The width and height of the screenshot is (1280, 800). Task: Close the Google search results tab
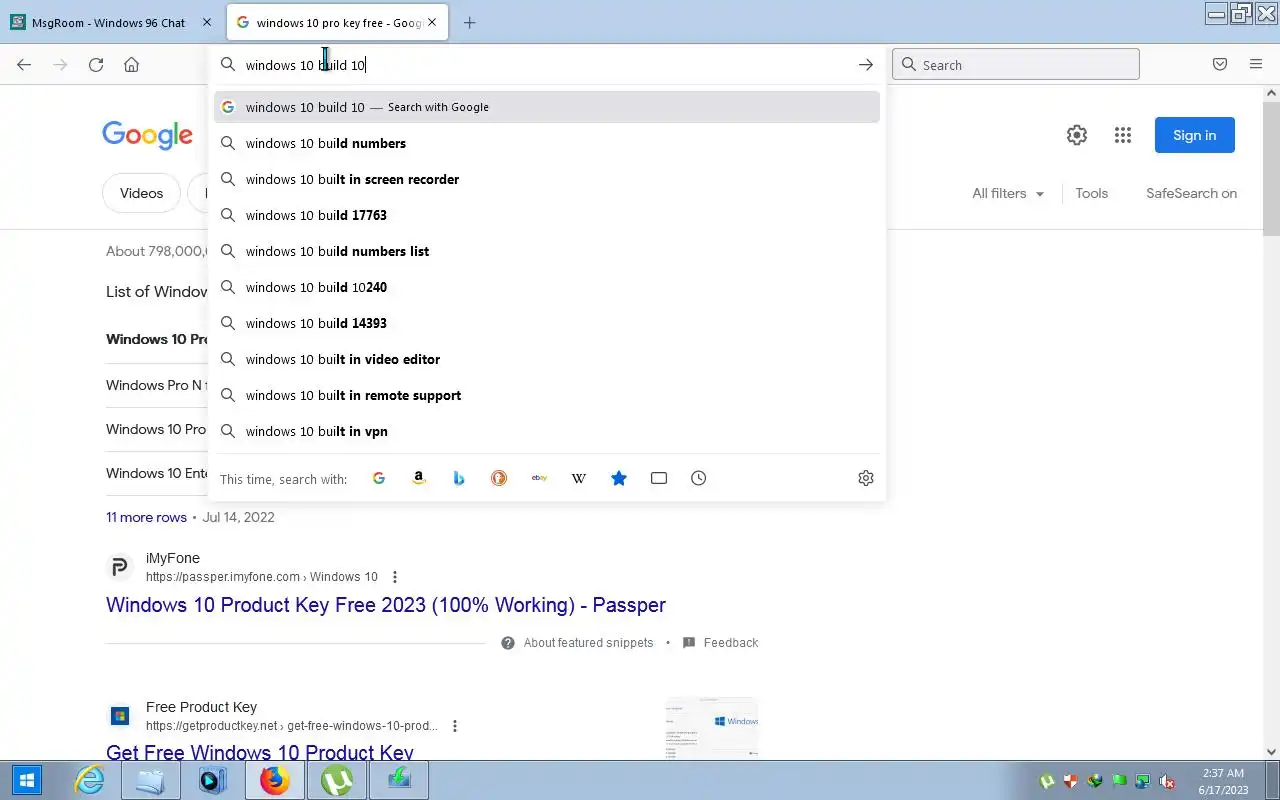pyautogui.click(x=432, y=22)
